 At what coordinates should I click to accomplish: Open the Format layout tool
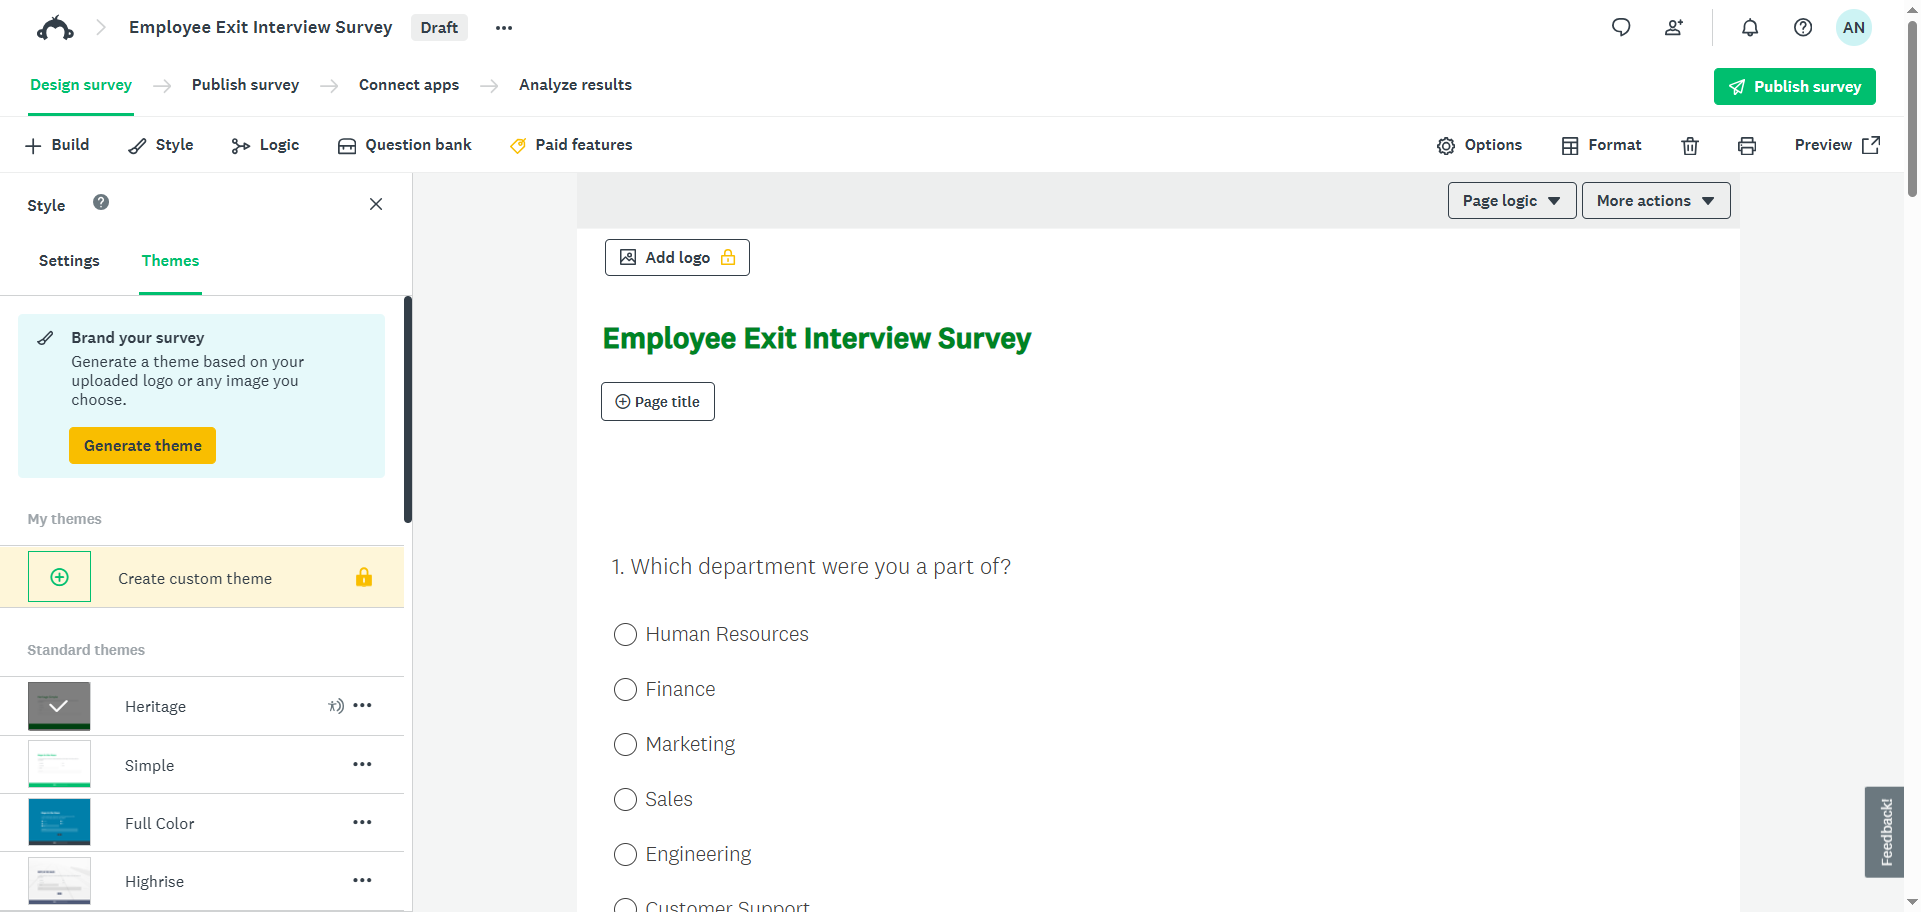click(1601, 145)
